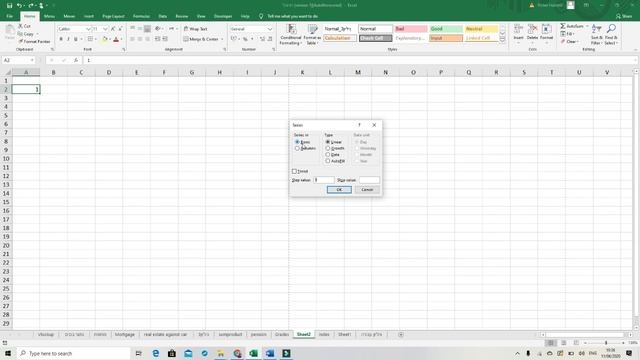The image size is (640, 360).
Task: Apply cell borders from the ribbon
Action: click(x=90, y=39)
